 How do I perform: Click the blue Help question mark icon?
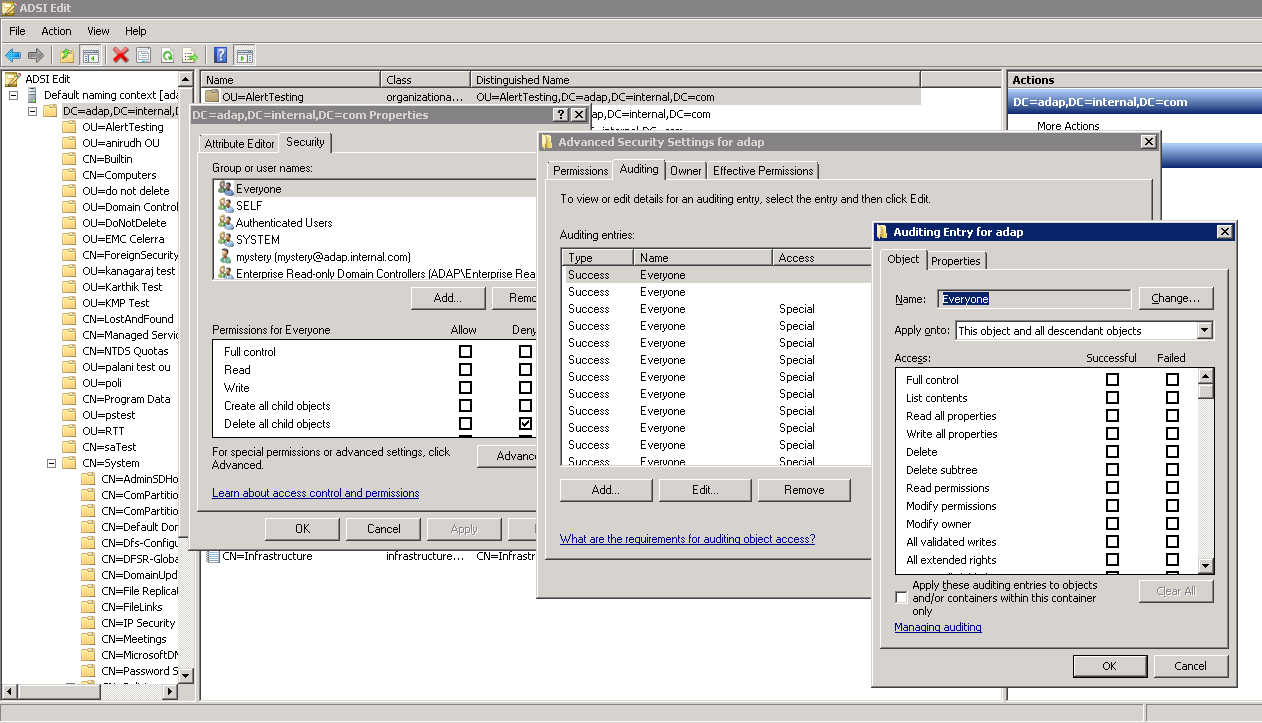tap(220, 56)
